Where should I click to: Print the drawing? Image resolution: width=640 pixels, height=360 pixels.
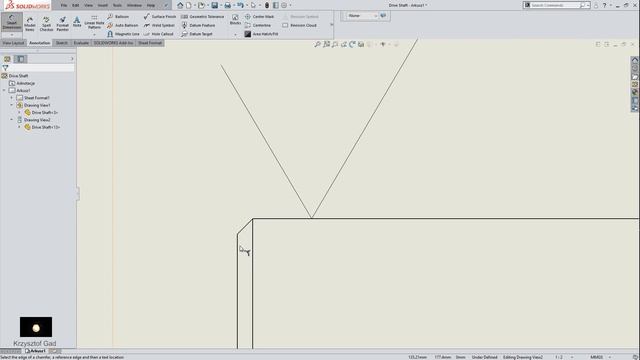227,5
